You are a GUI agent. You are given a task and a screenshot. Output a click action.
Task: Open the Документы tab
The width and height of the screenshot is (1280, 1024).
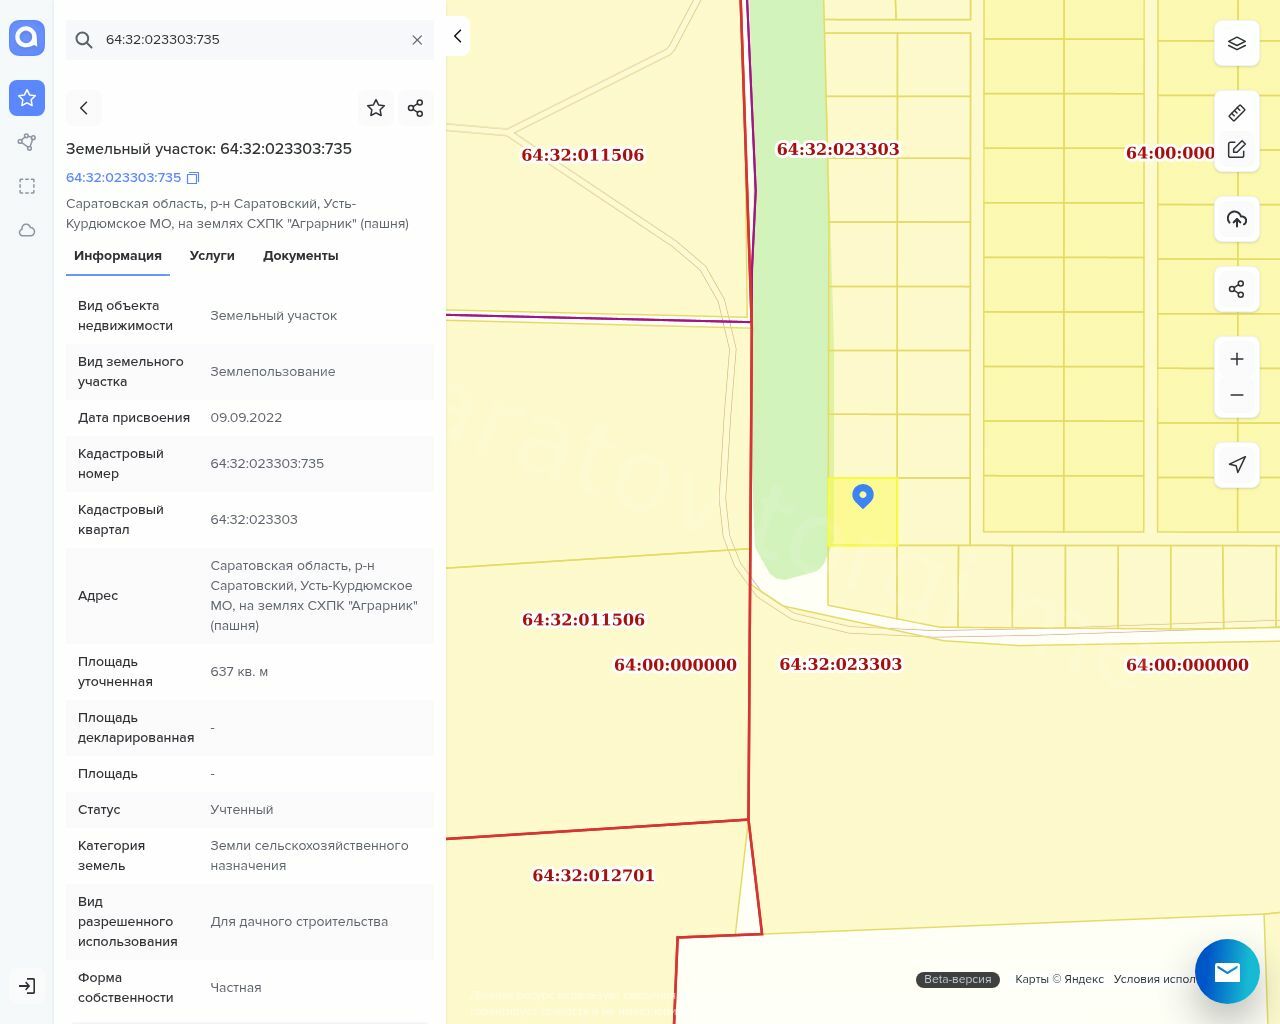300,256
